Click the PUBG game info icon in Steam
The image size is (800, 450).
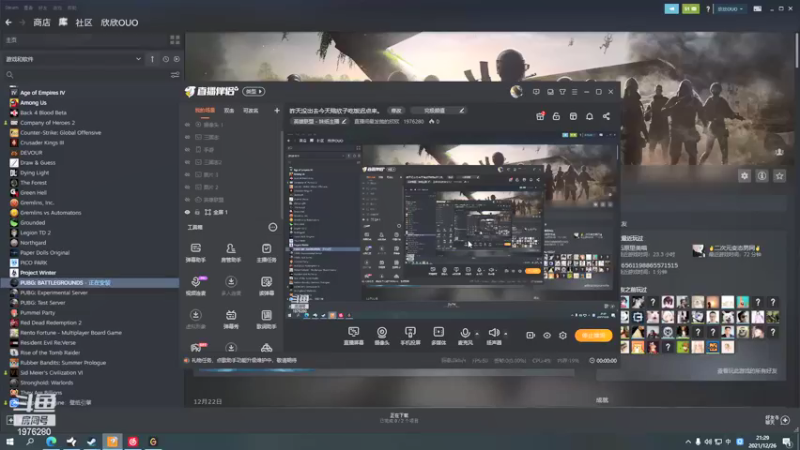coord(762,176)
